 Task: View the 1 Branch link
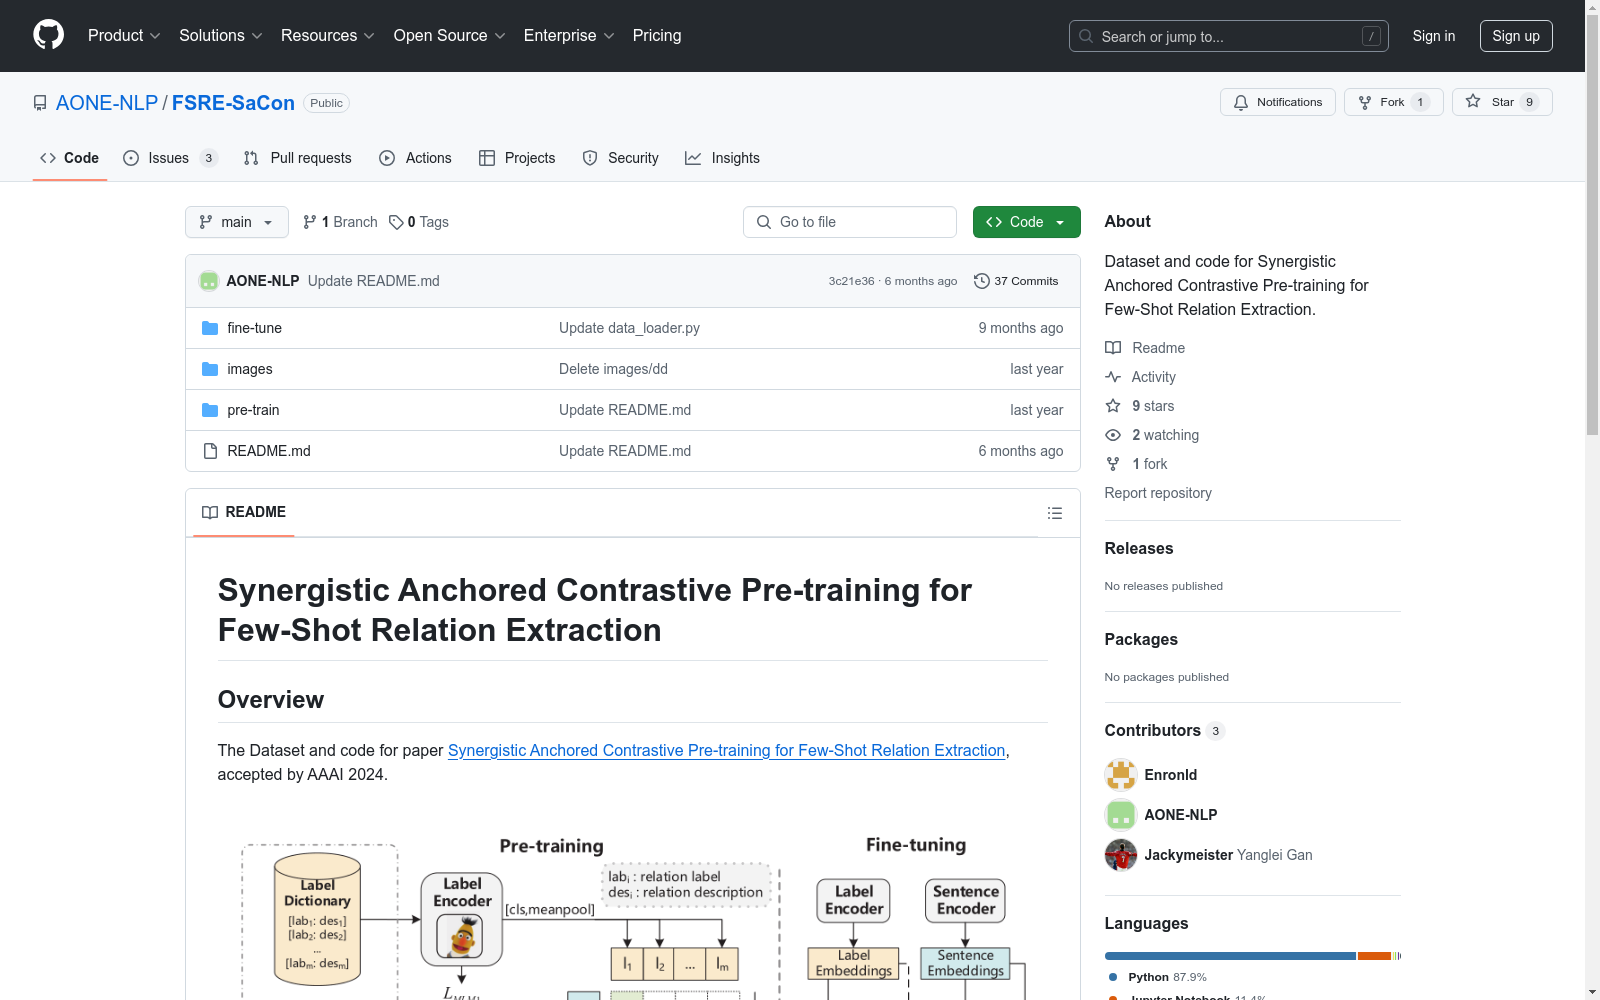(x=340, y=222)
